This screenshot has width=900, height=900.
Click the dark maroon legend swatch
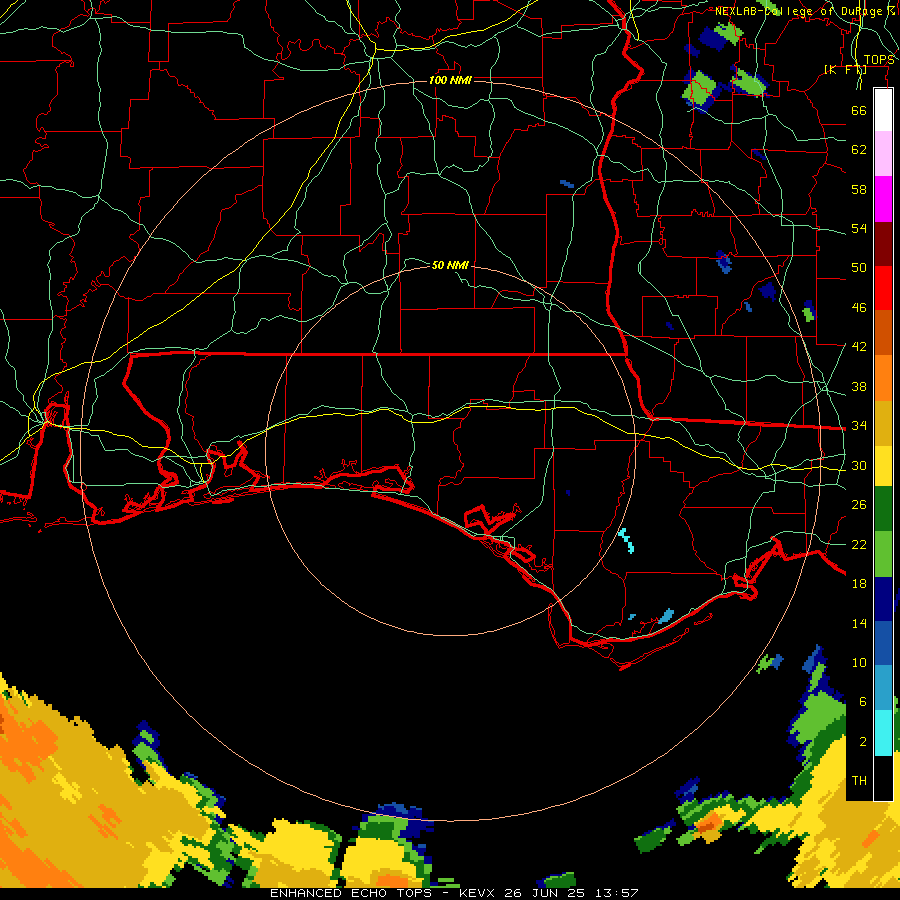click(x=883, y=244)
